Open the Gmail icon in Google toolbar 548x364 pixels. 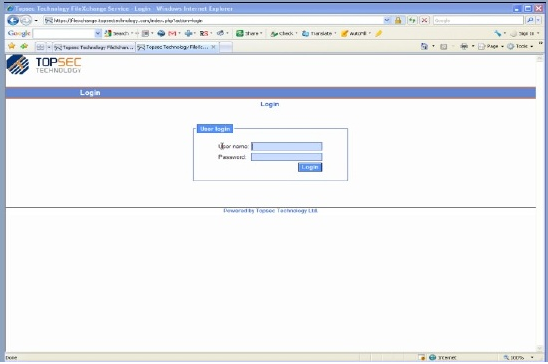172,34
